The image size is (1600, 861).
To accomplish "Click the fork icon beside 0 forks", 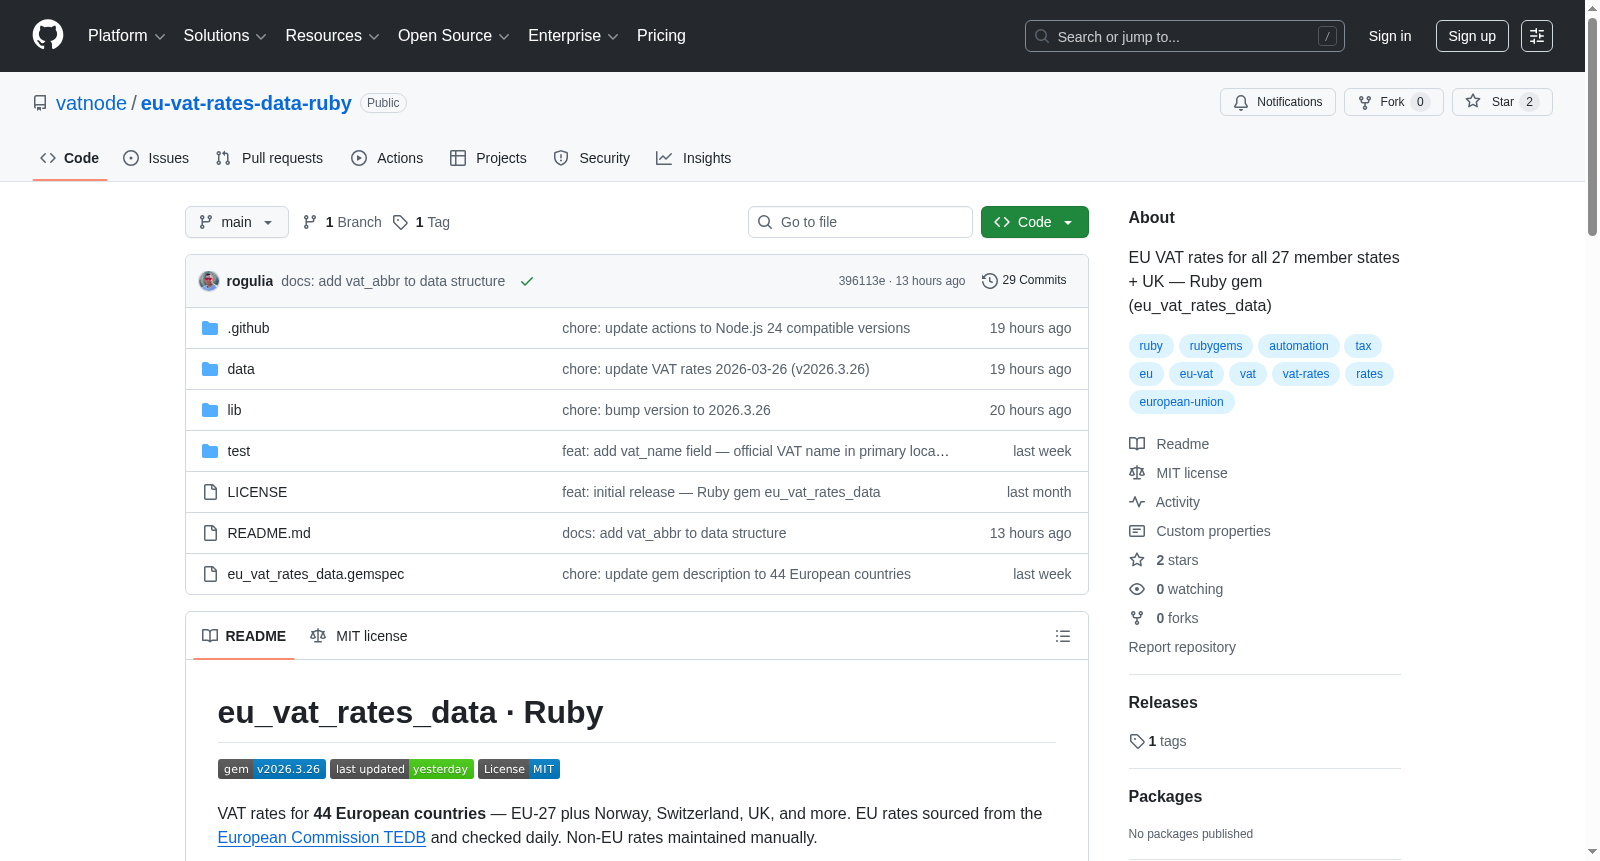I will coord(1137,618).
